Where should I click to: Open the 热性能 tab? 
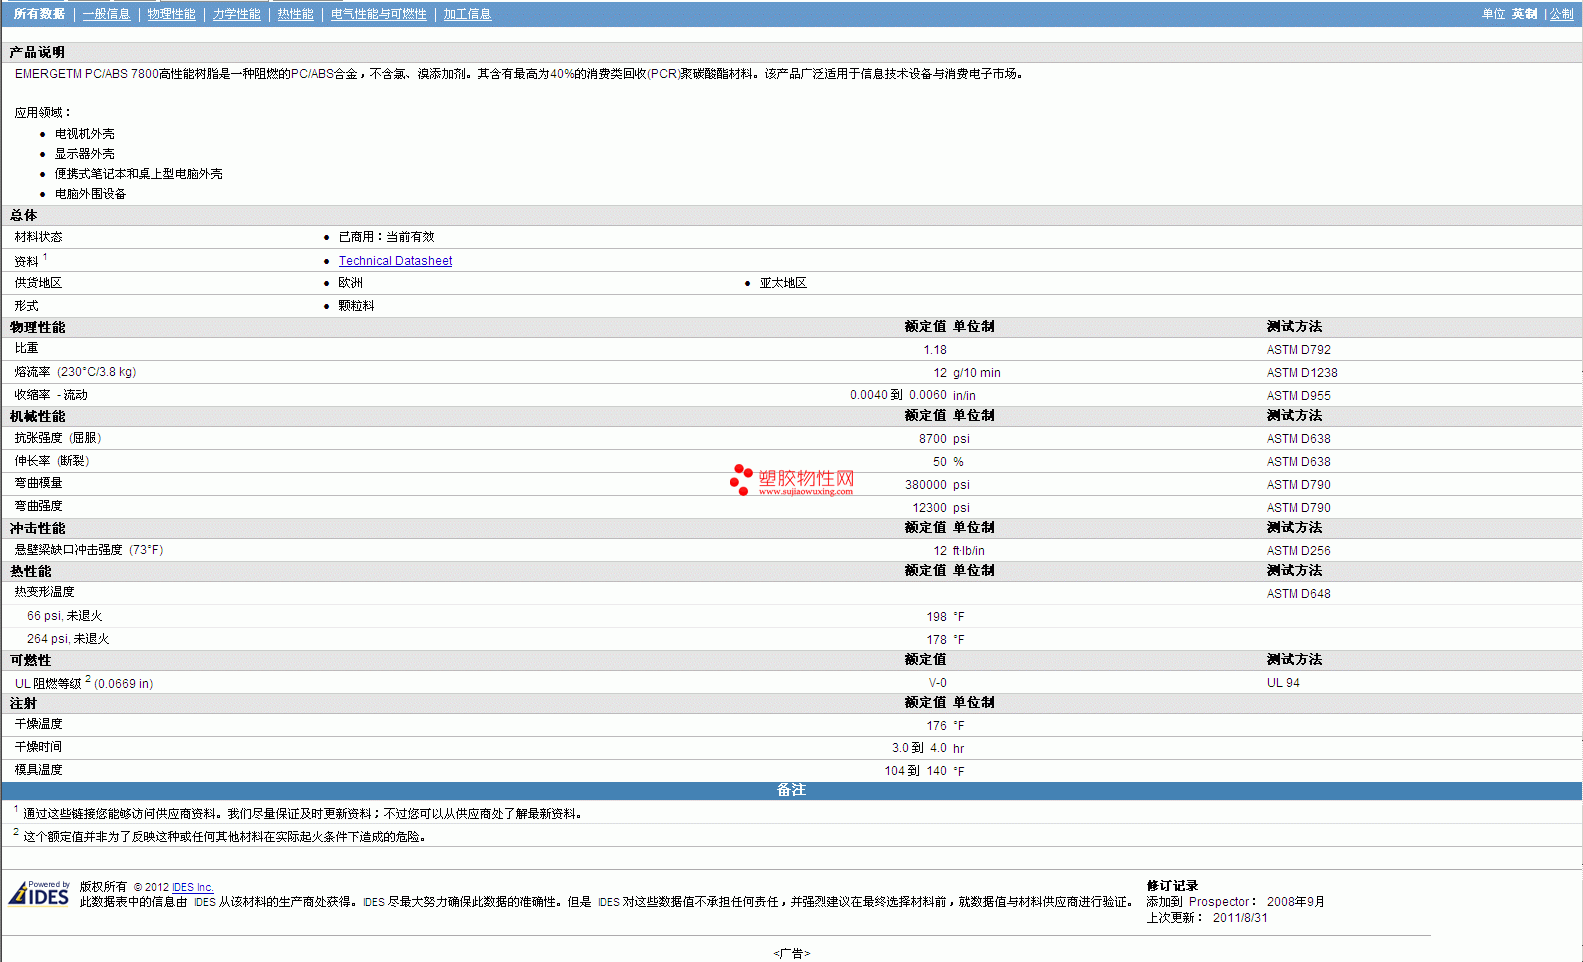click(295, 14)
